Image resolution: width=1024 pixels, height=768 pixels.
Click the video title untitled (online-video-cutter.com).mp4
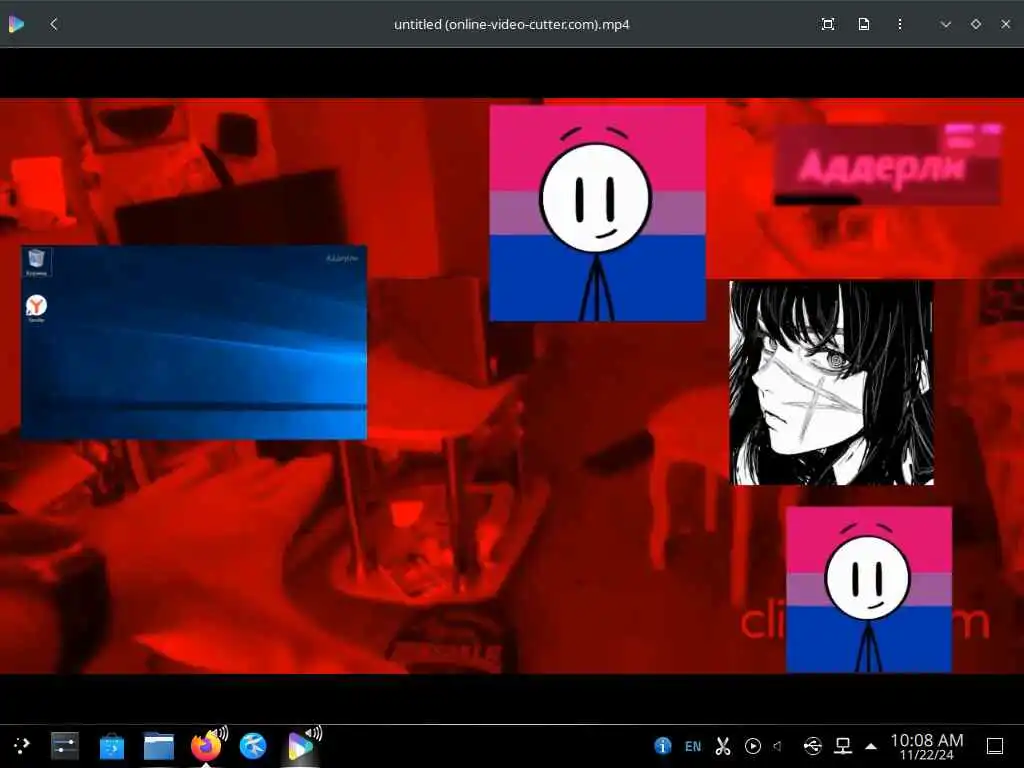[511, 25]
